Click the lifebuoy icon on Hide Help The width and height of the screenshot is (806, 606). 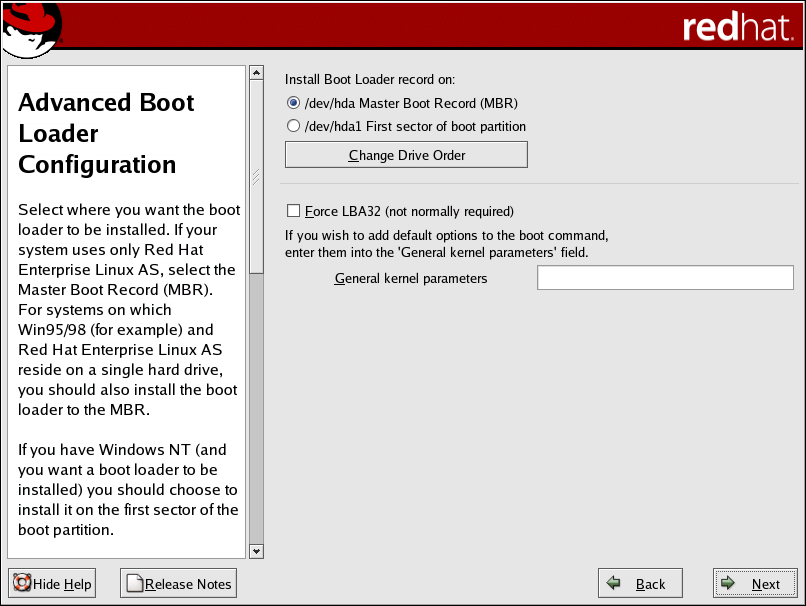coord(22,584)
